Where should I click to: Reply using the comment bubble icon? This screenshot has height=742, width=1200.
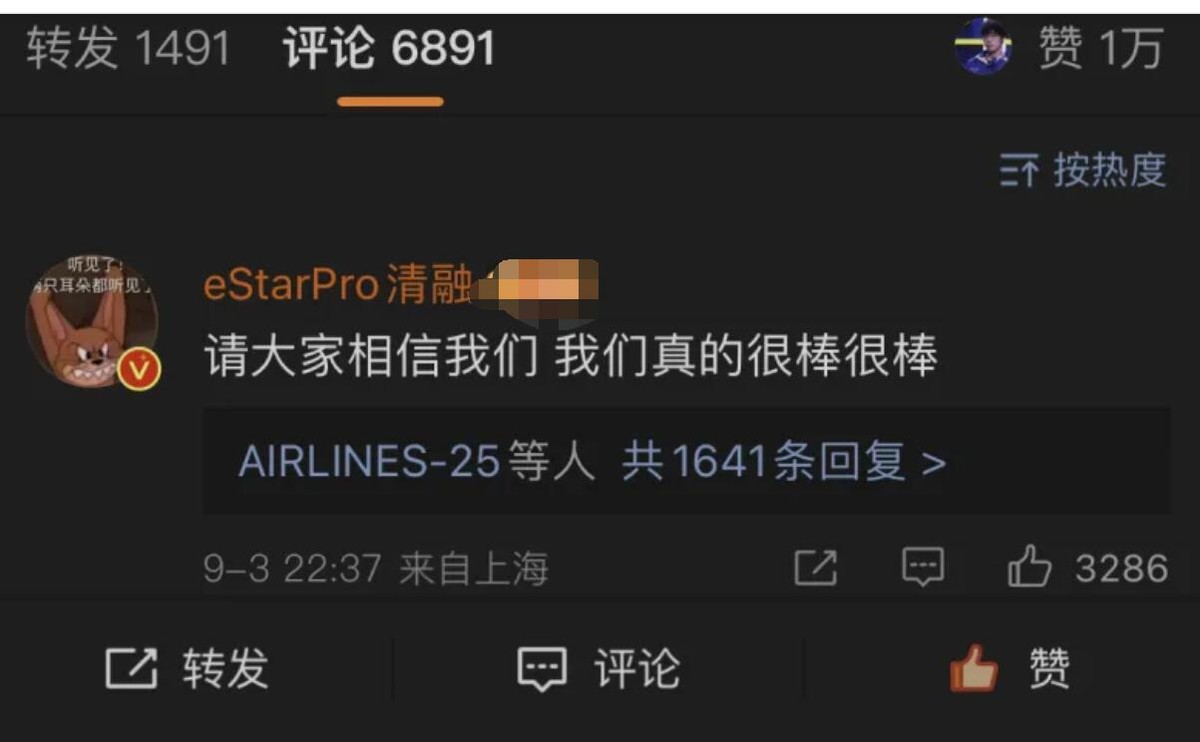click(922, 568)
